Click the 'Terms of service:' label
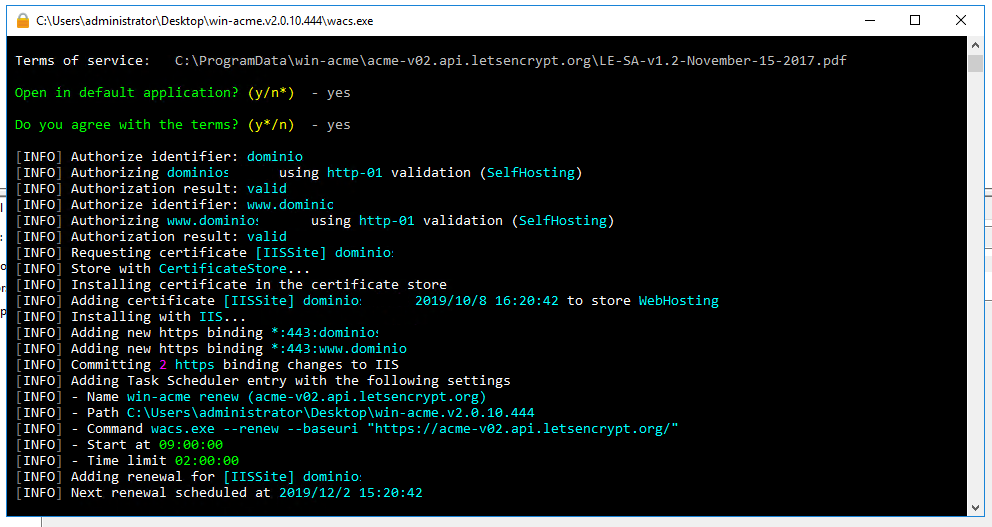The height and width of the screenshot is (527, 992). coord(82,61)
